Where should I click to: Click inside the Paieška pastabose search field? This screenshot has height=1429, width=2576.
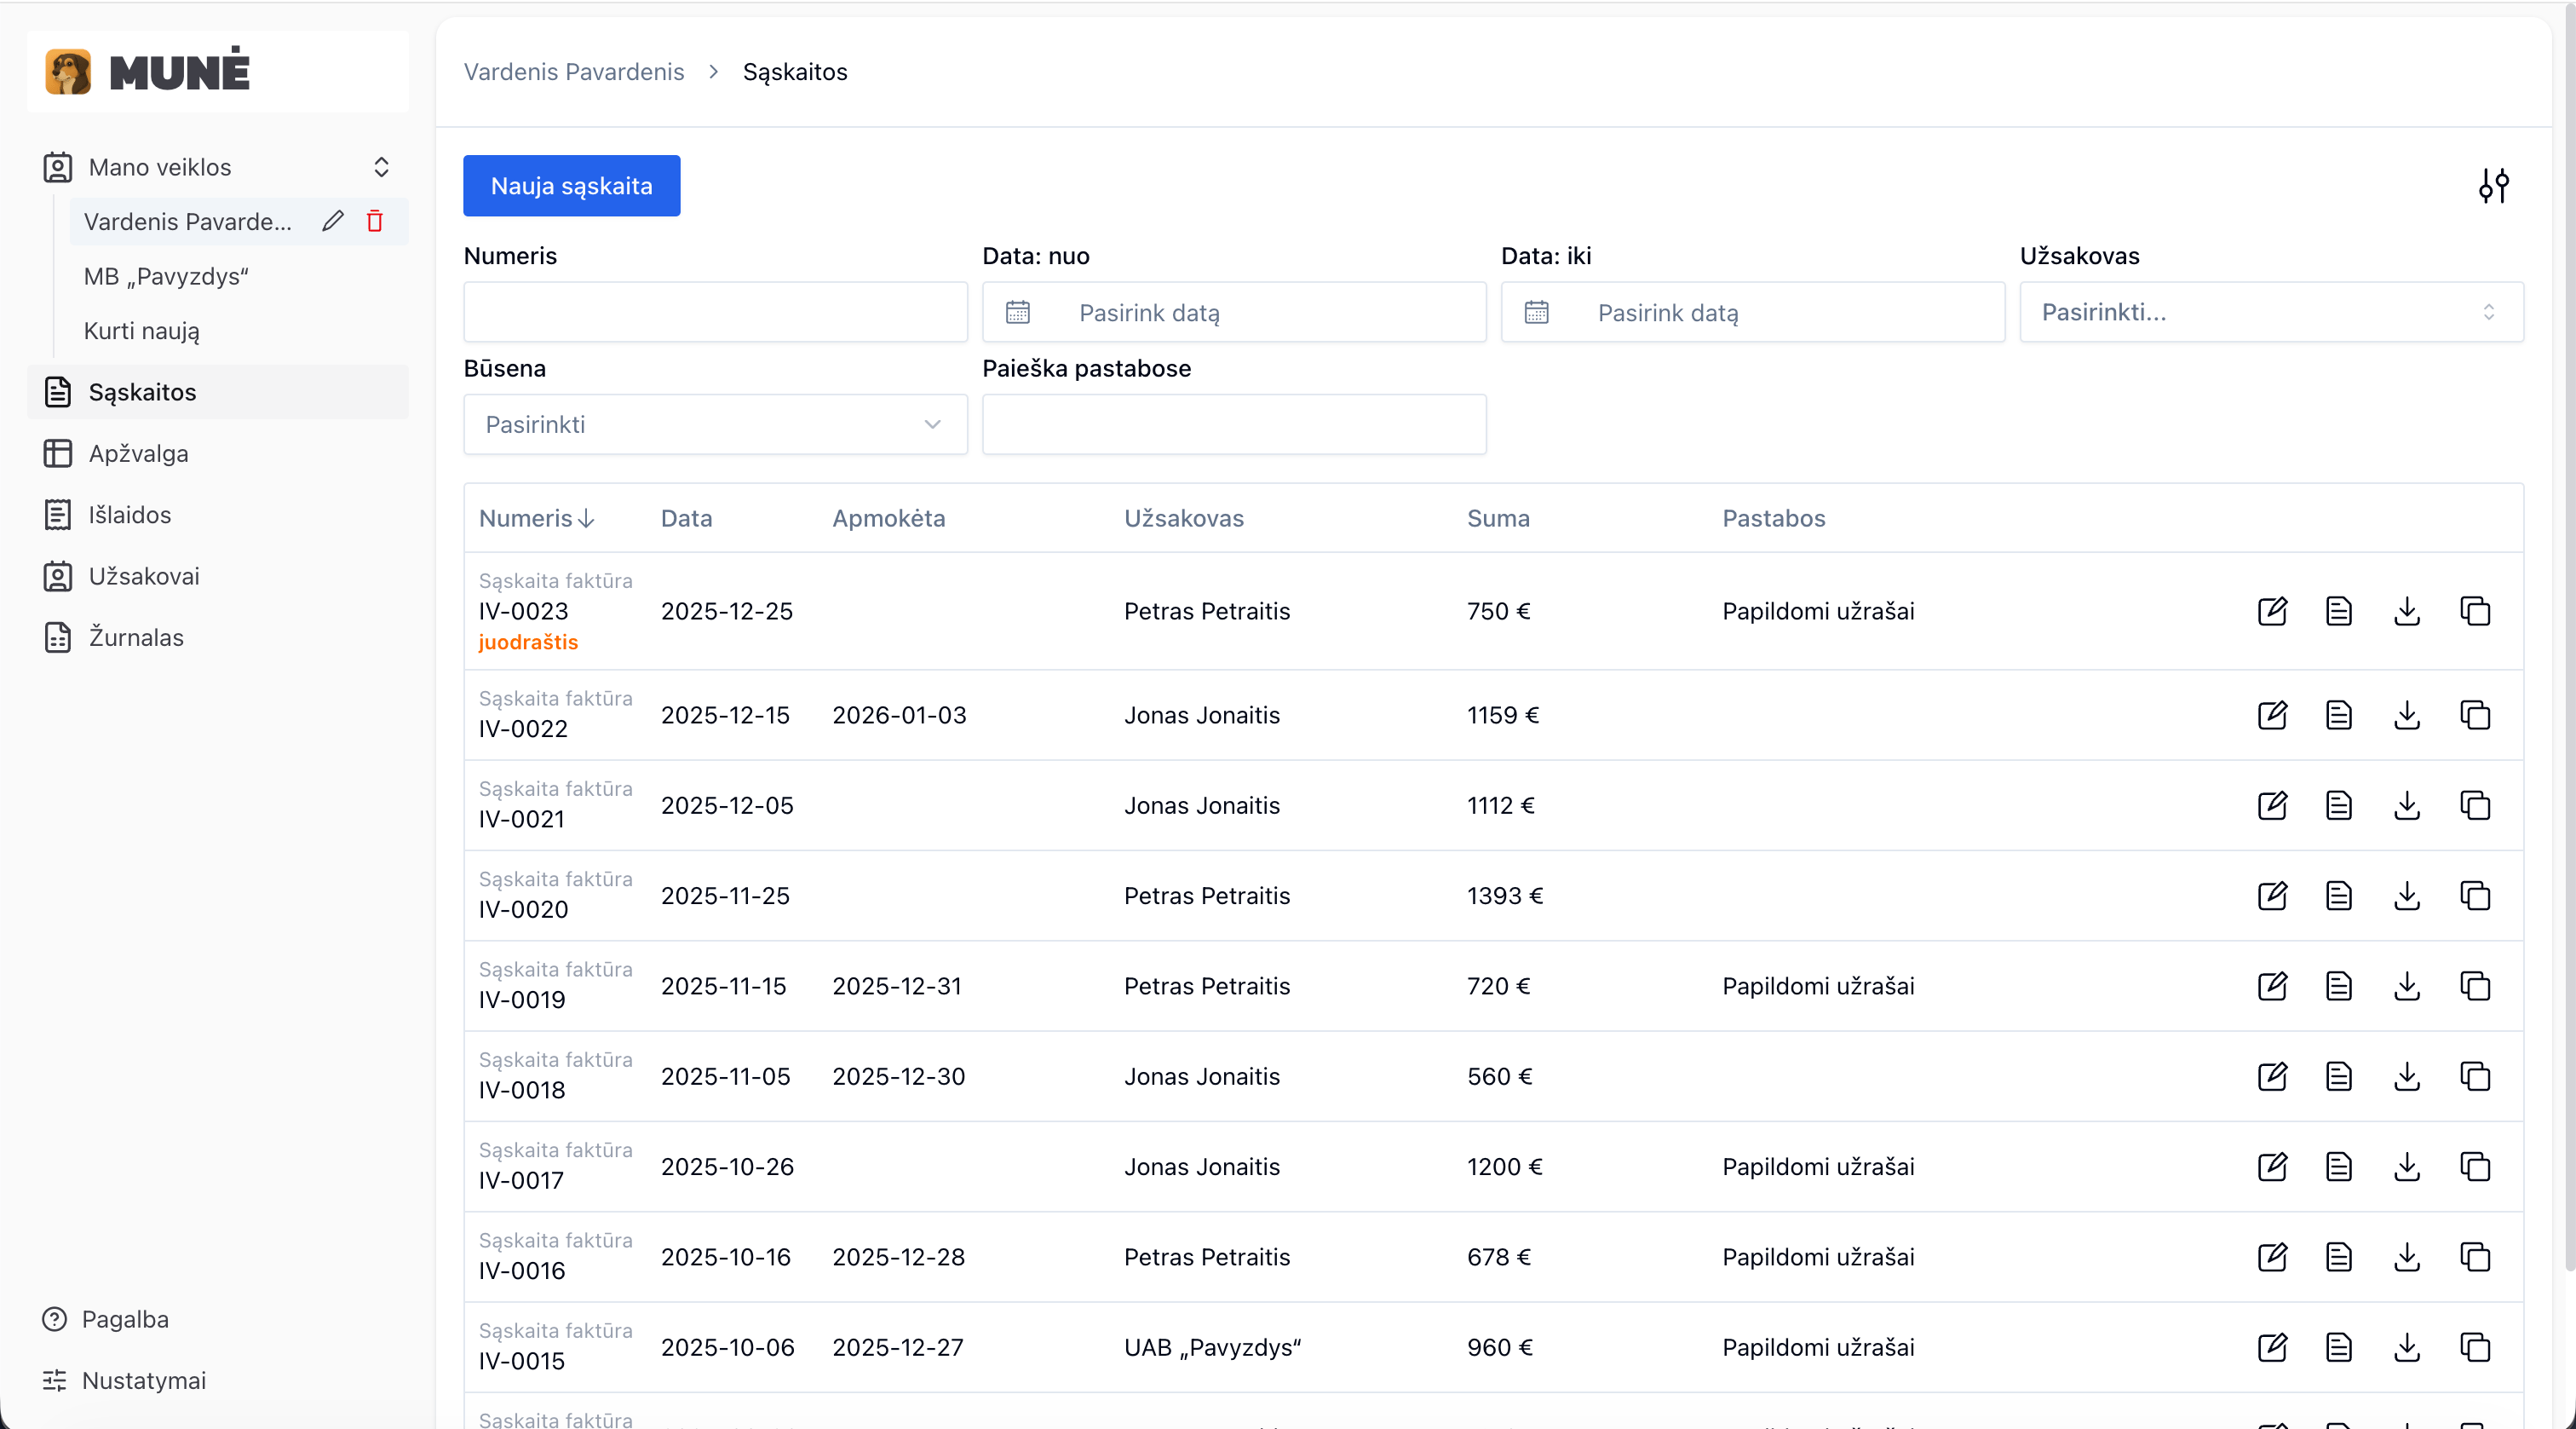1233,424
